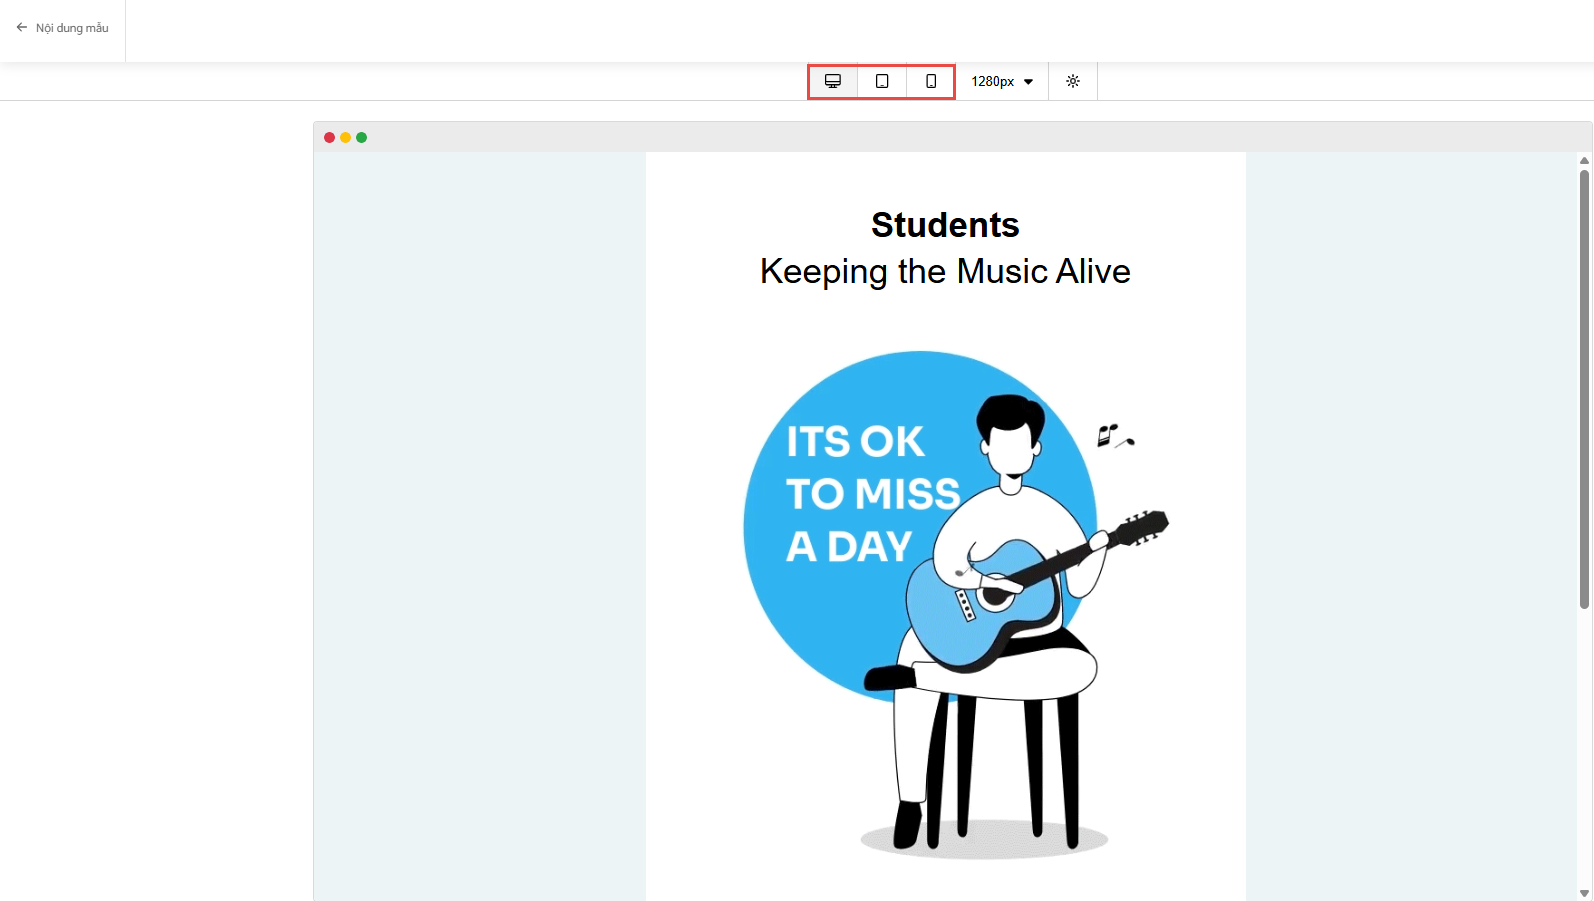
Task: Select the 'Students' heading
Action: (x=945, y=225)
